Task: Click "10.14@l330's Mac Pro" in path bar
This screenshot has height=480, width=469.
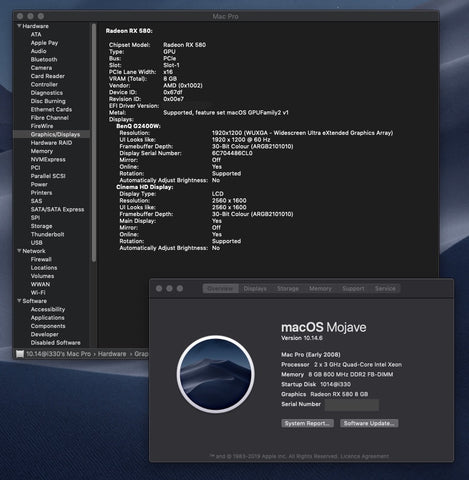Action: (58, 354)
